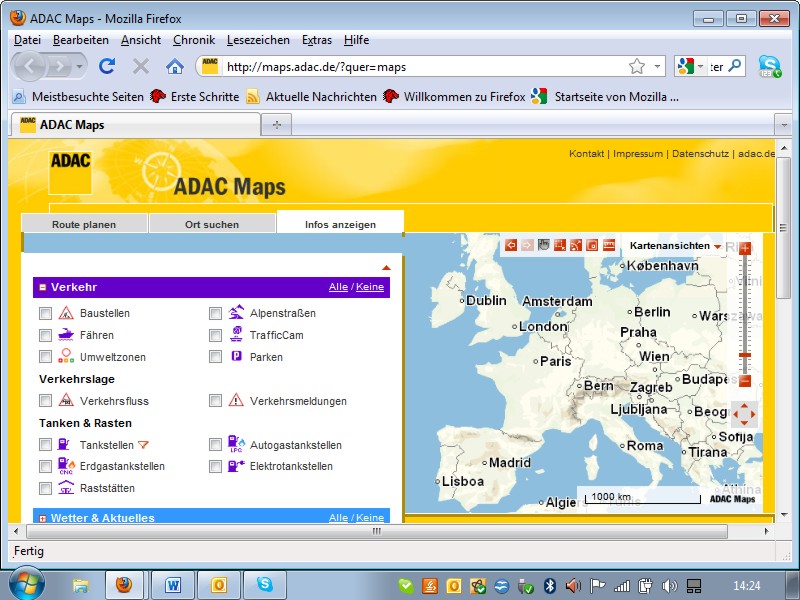Enable the Baustellen checkbox
The image size is (800, 600).
coord(45,313)
